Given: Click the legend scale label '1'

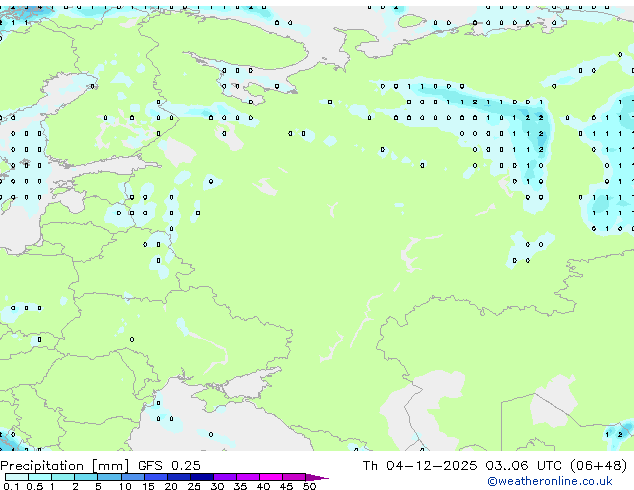Looking at the screenshot, I should click(x=52, y=486).
